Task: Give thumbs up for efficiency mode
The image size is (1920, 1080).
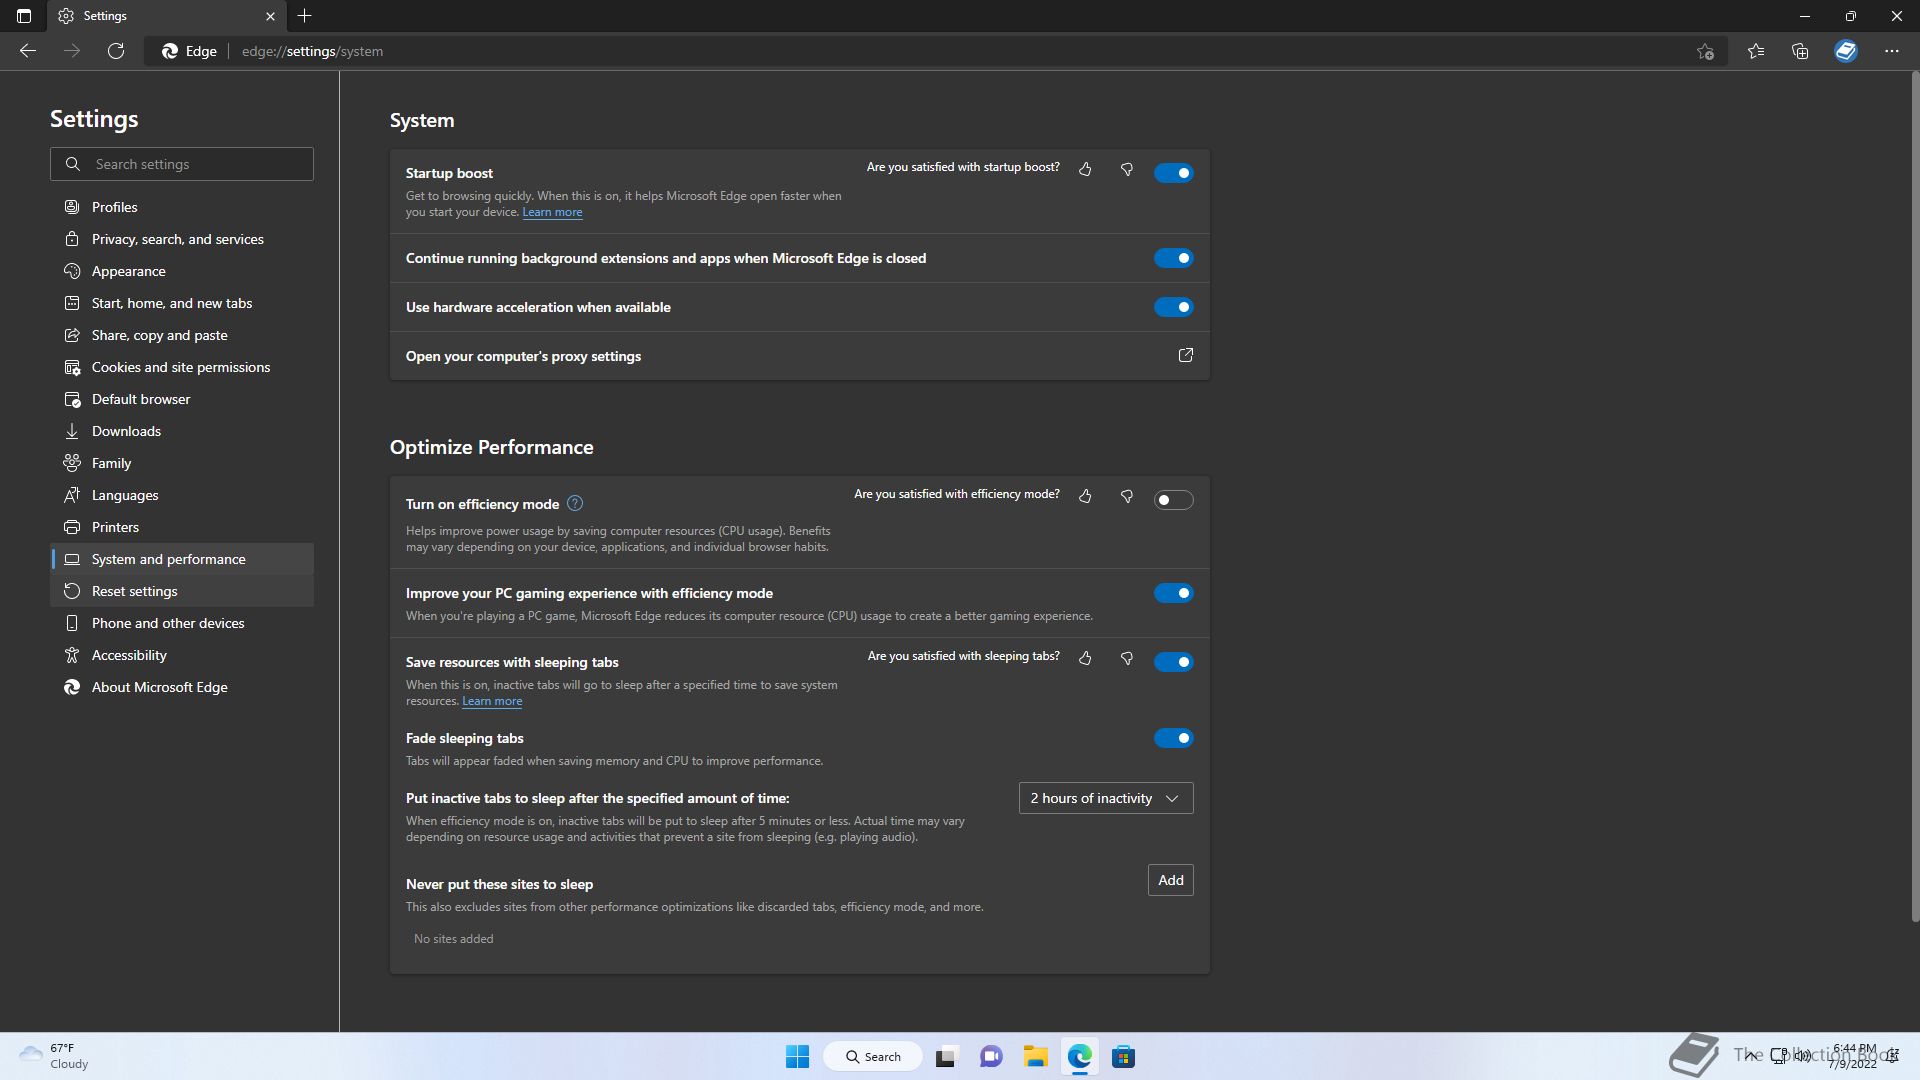Action: coord(1085,496)
